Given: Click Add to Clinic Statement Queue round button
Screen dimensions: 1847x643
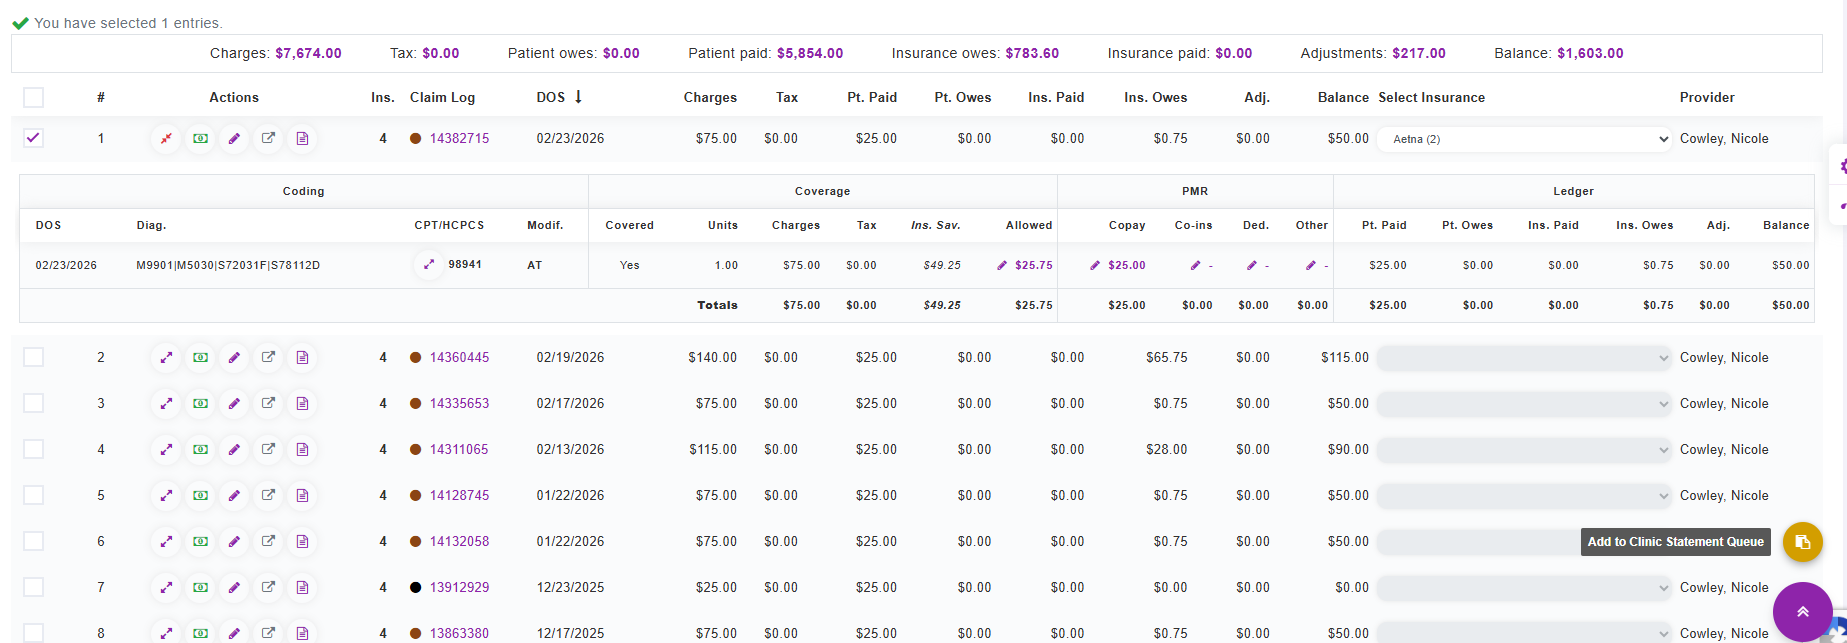Looking at the screenshot, I should click(1802, 542).
